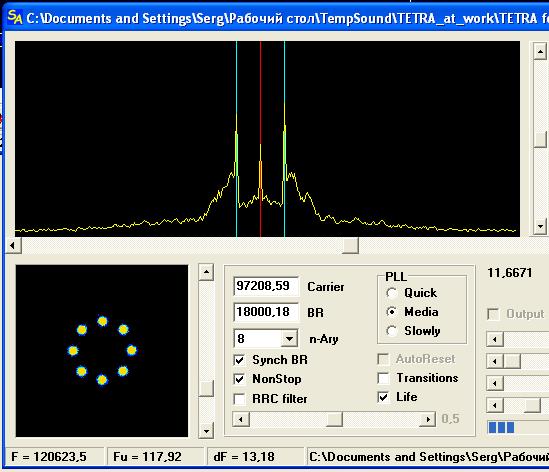The image size is (549, 472).
Task: Click RRC filter slider right arrow
Action: (x=428, y=419)
